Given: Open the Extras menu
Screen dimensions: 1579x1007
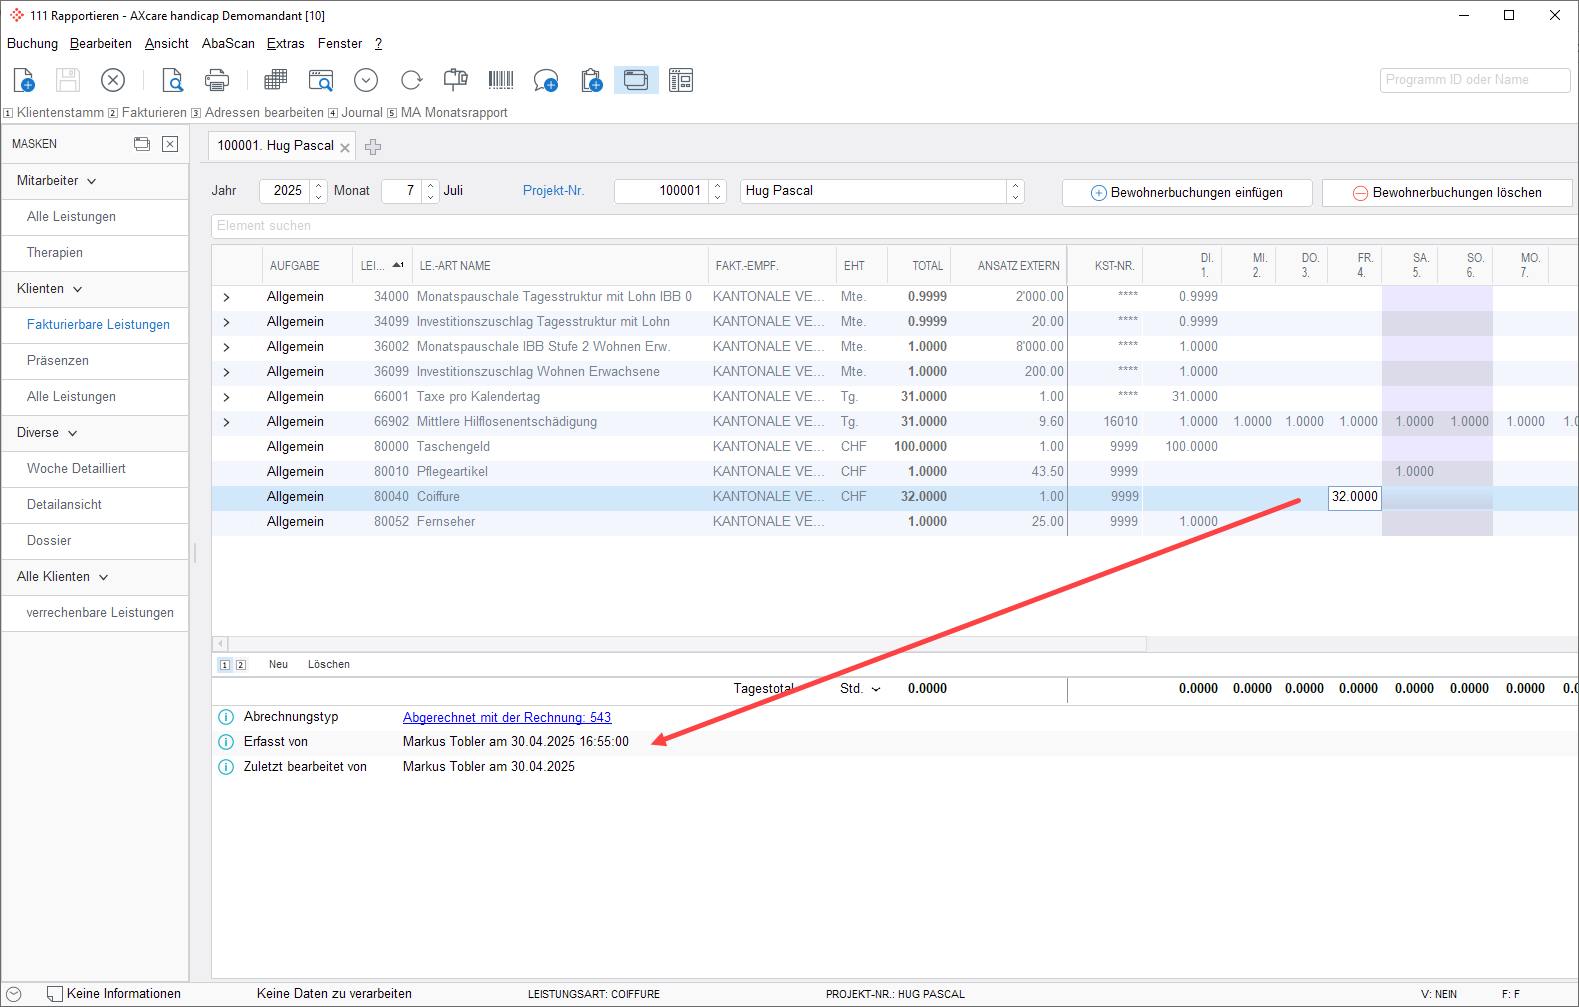Looking at the screenshot, I should coord(285,44).
